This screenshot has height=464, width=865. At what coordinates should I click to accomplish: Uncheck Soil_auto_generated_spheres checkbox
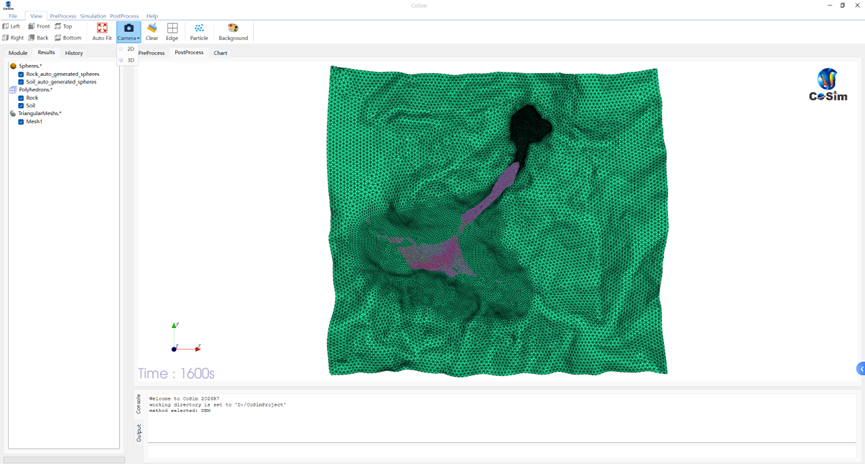coord(21,82)
